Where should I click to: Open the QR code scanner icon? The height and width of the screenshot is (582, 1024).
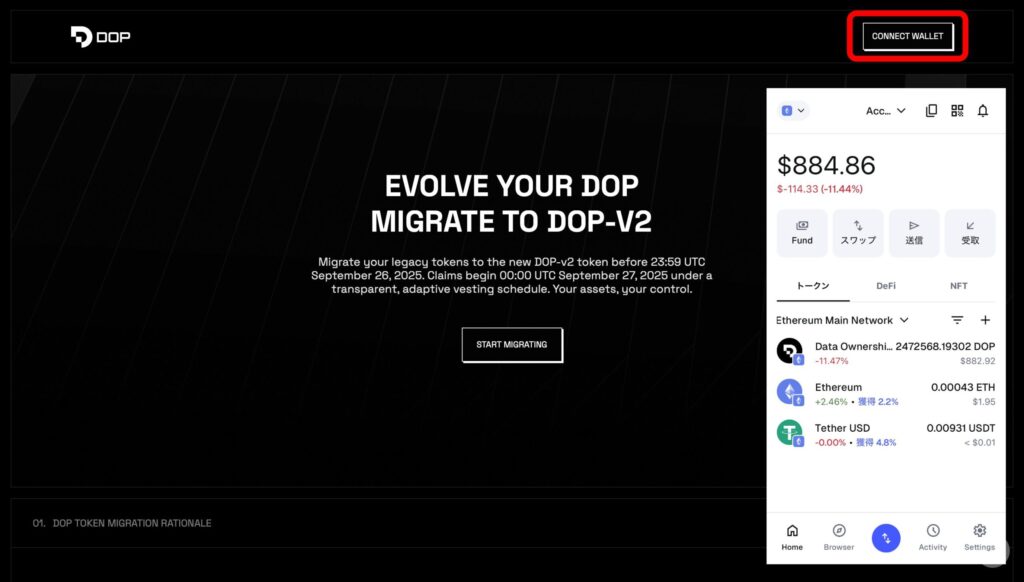coord(957,110)
